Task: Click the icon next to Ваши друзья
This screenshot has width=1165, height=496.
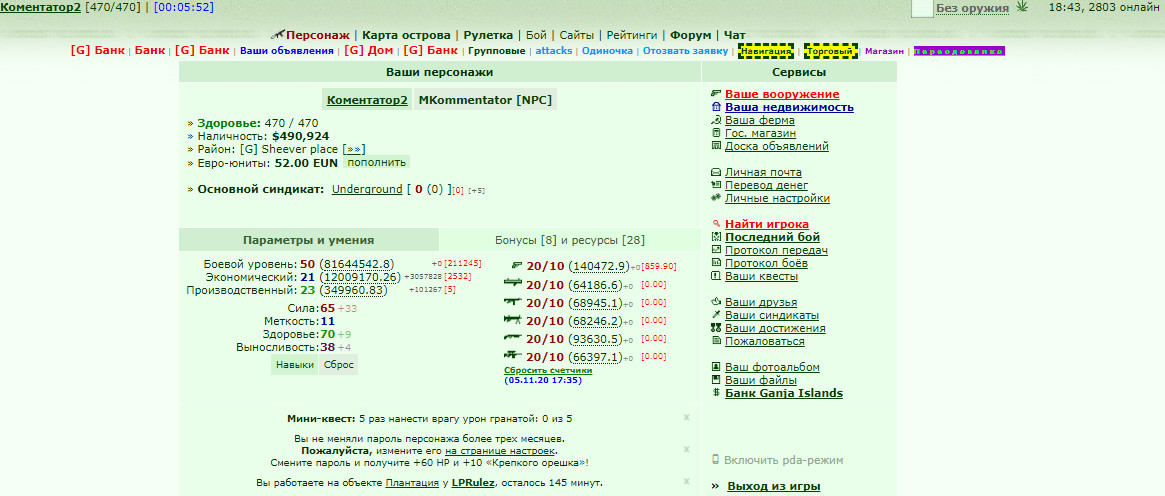Action: pos(716,302)
